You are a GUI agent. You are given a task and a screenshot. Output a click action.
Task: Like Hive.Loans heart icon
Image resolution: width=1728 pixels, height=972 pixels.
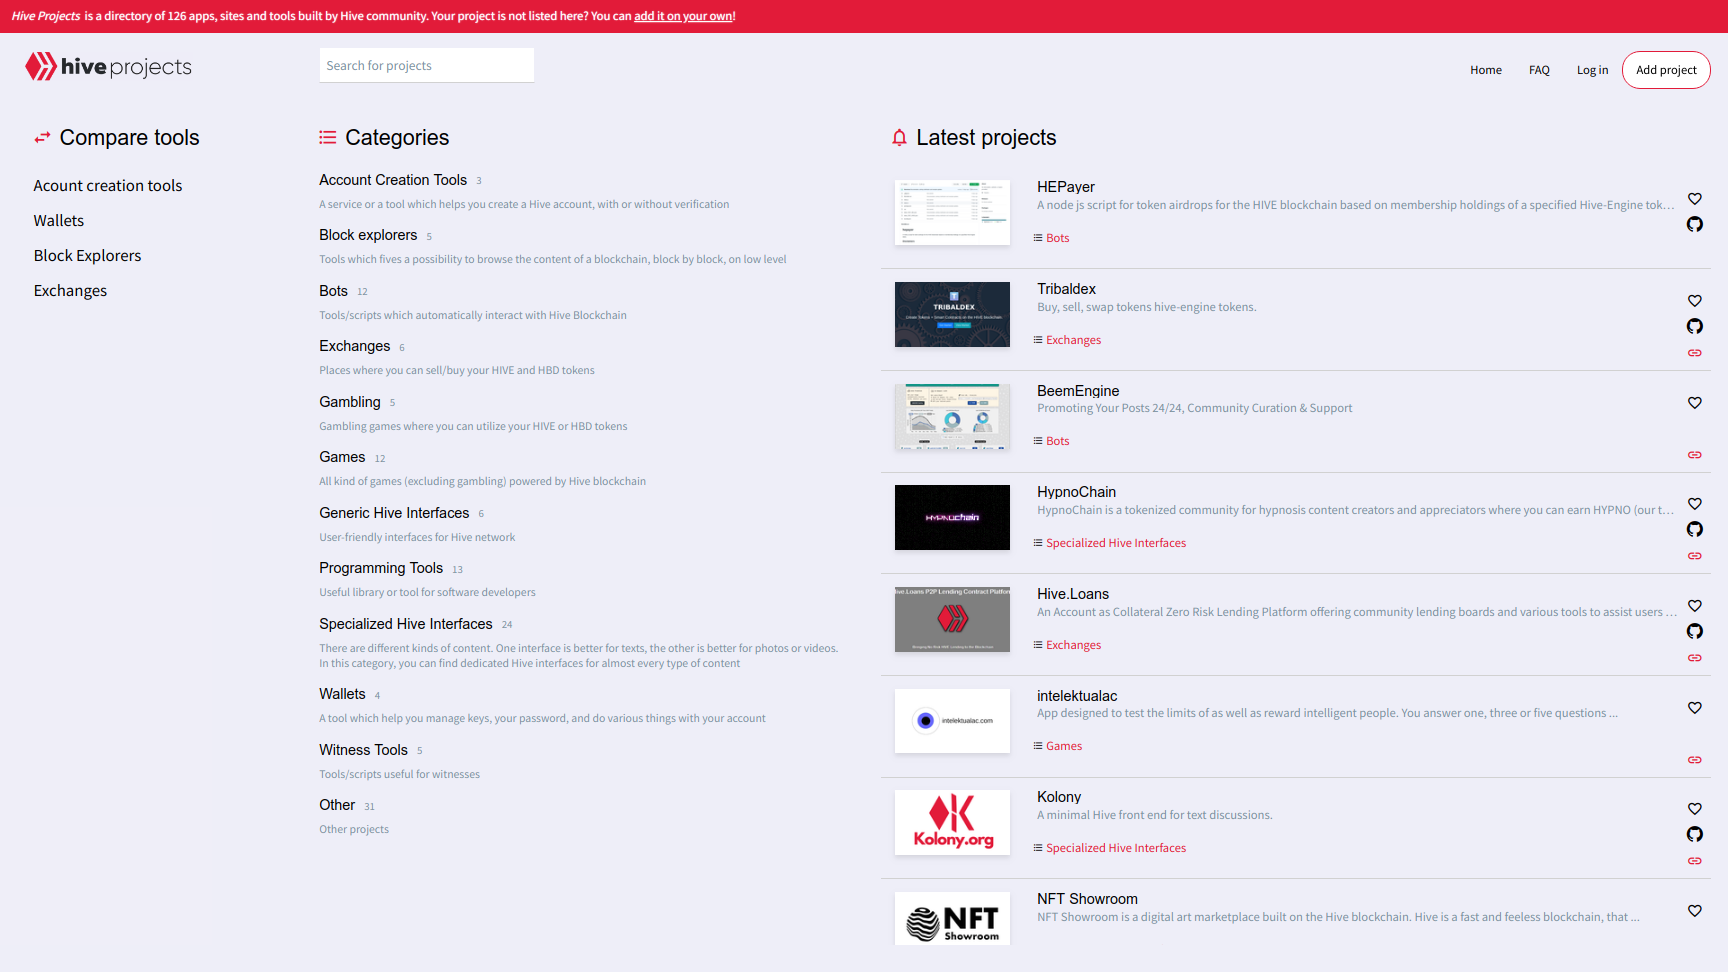(1695, 606)
